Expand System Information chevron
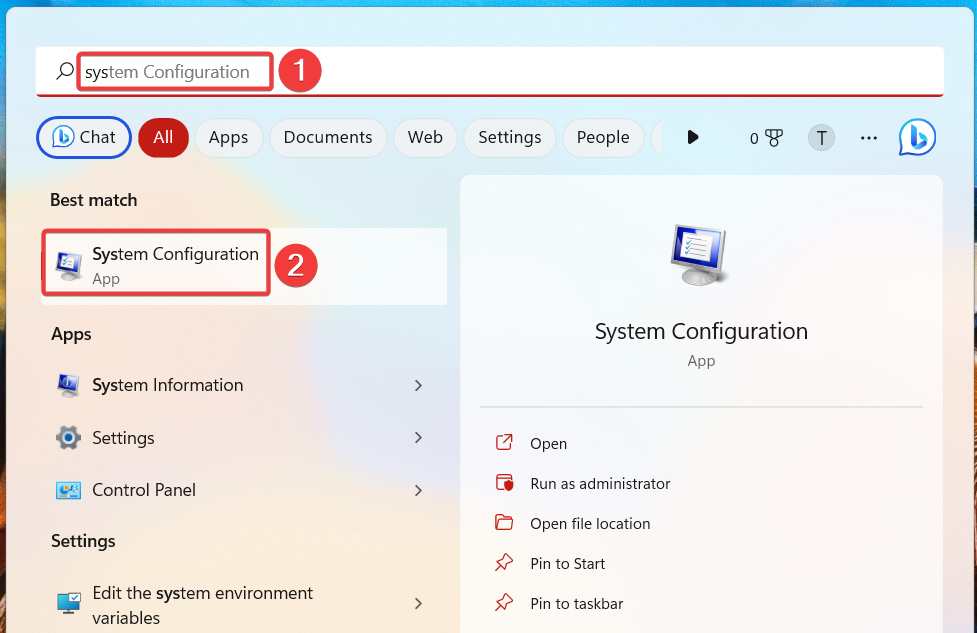 point(419,386)
